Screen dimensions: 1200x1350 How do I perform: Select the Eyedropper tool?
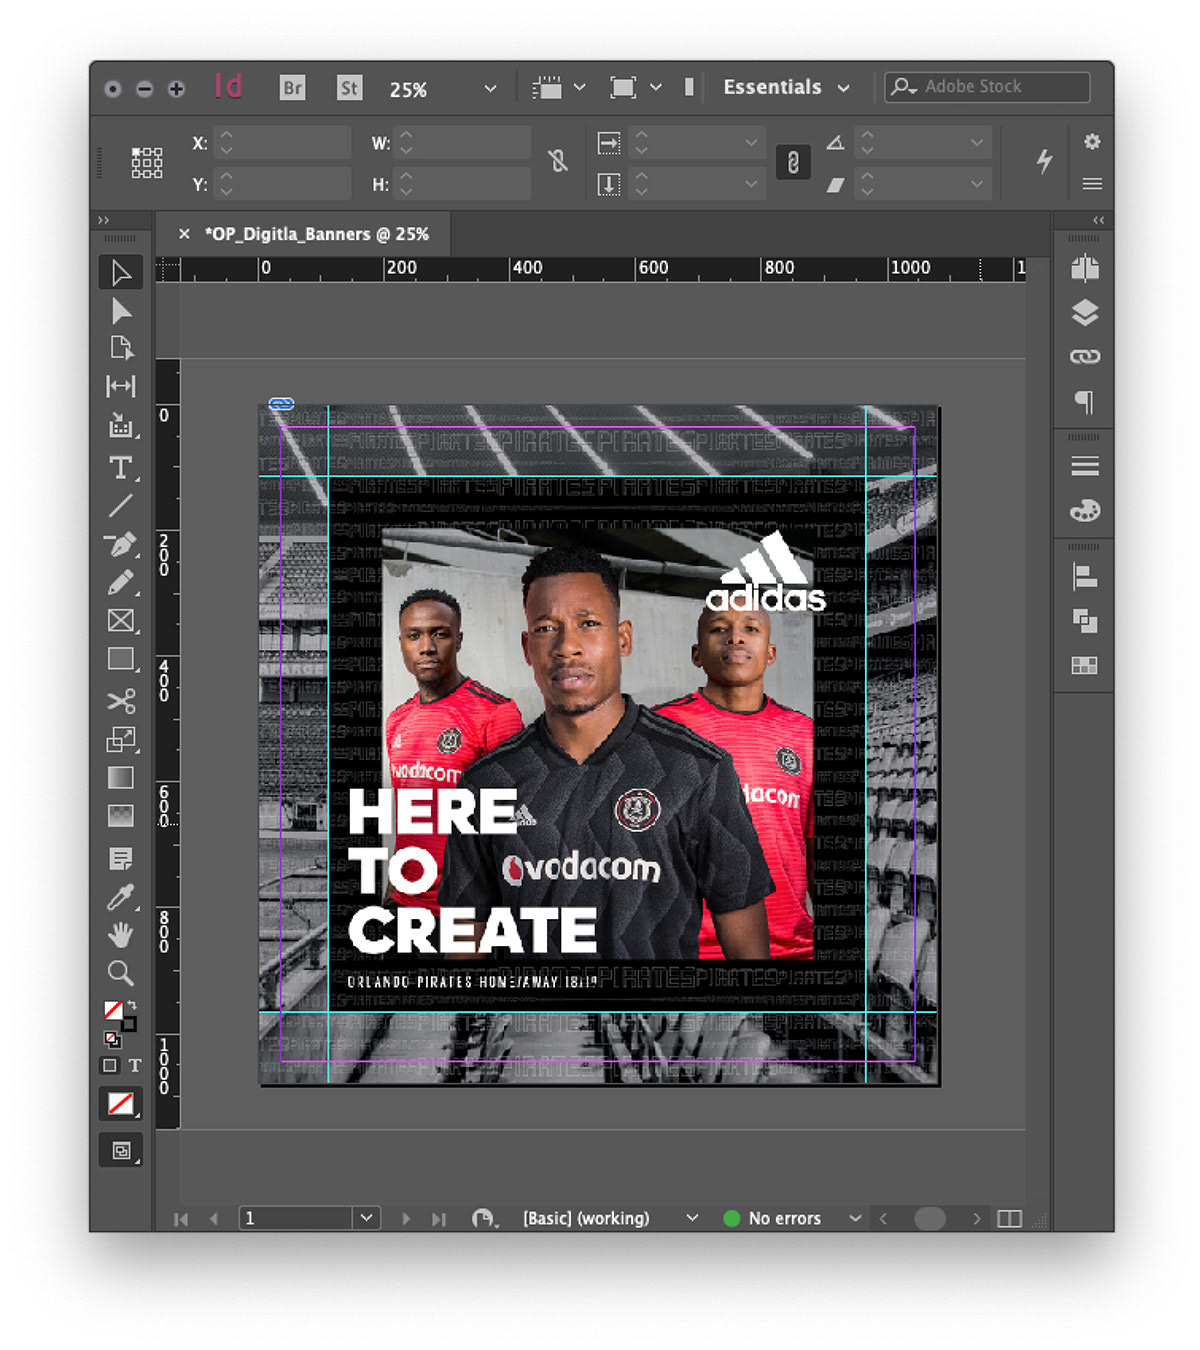pos(121,897)
